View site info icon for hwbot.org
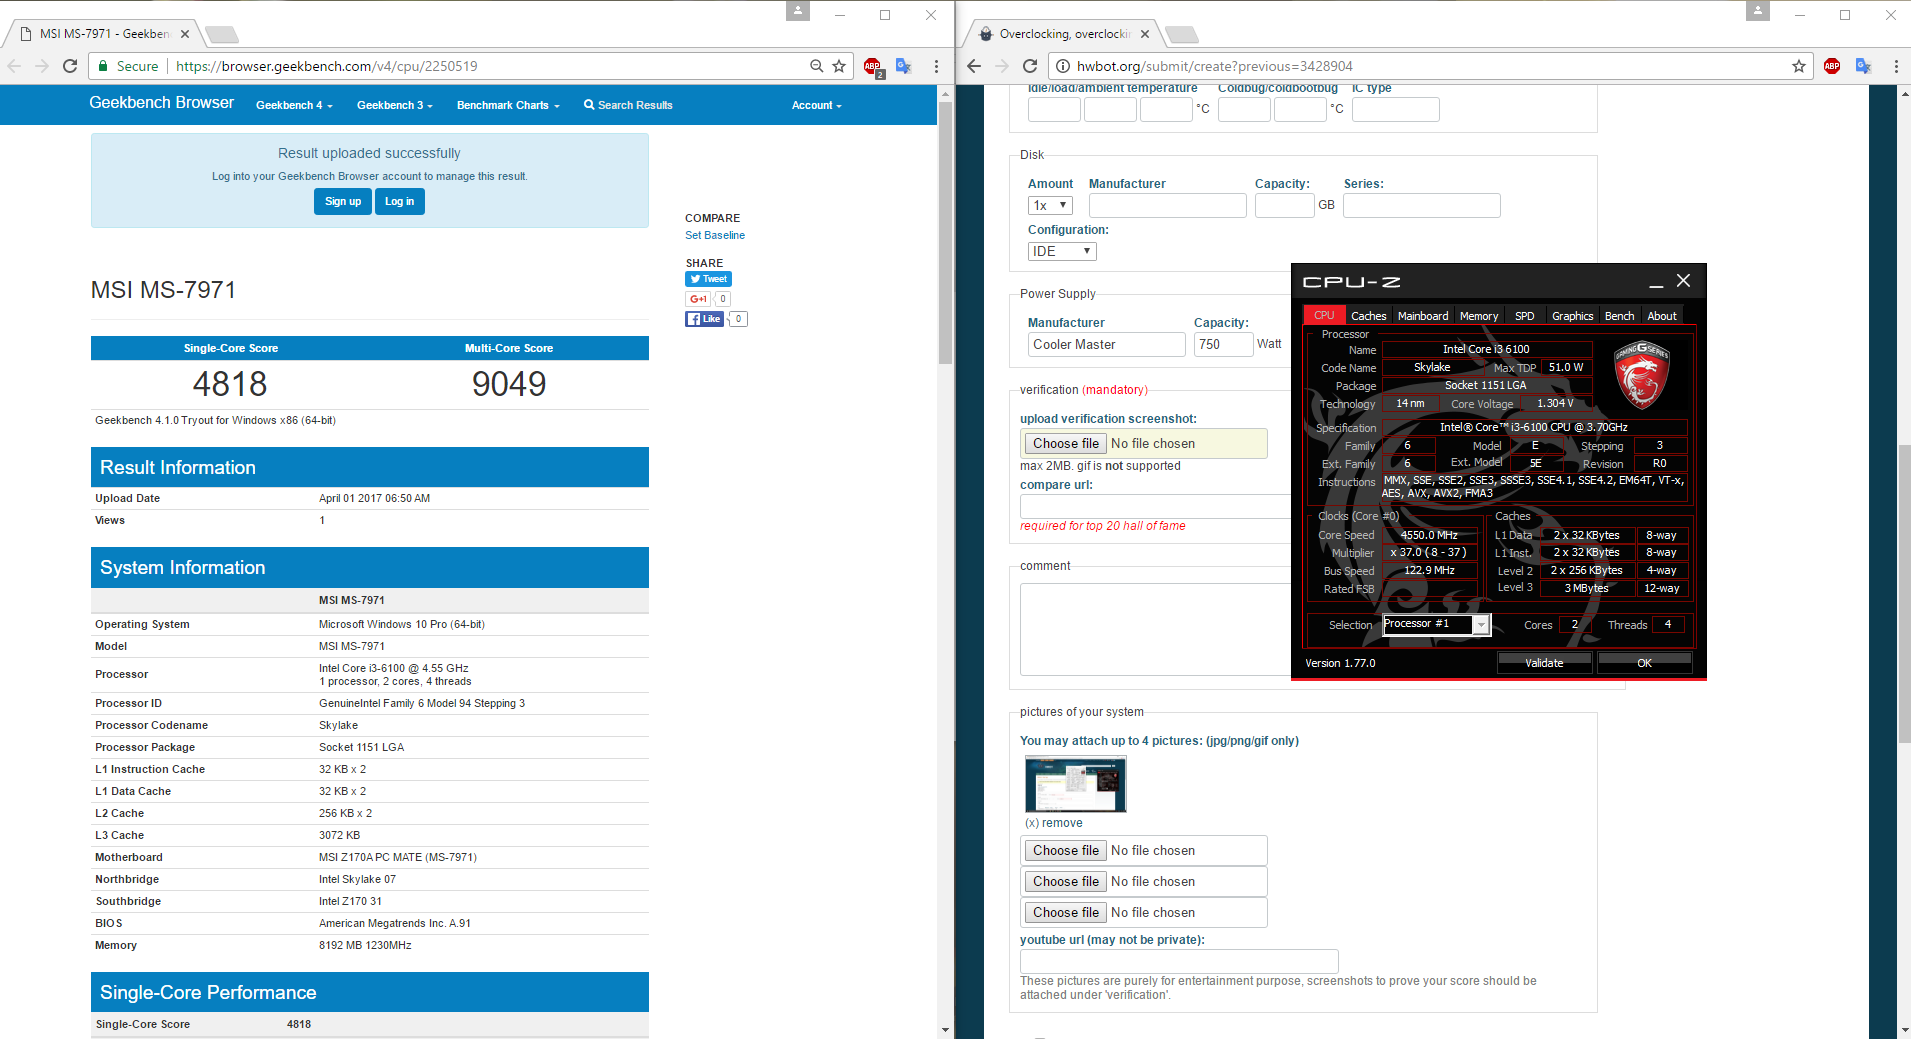Viewport: 1911px width, 1039px height. [x=1063, y=66]
